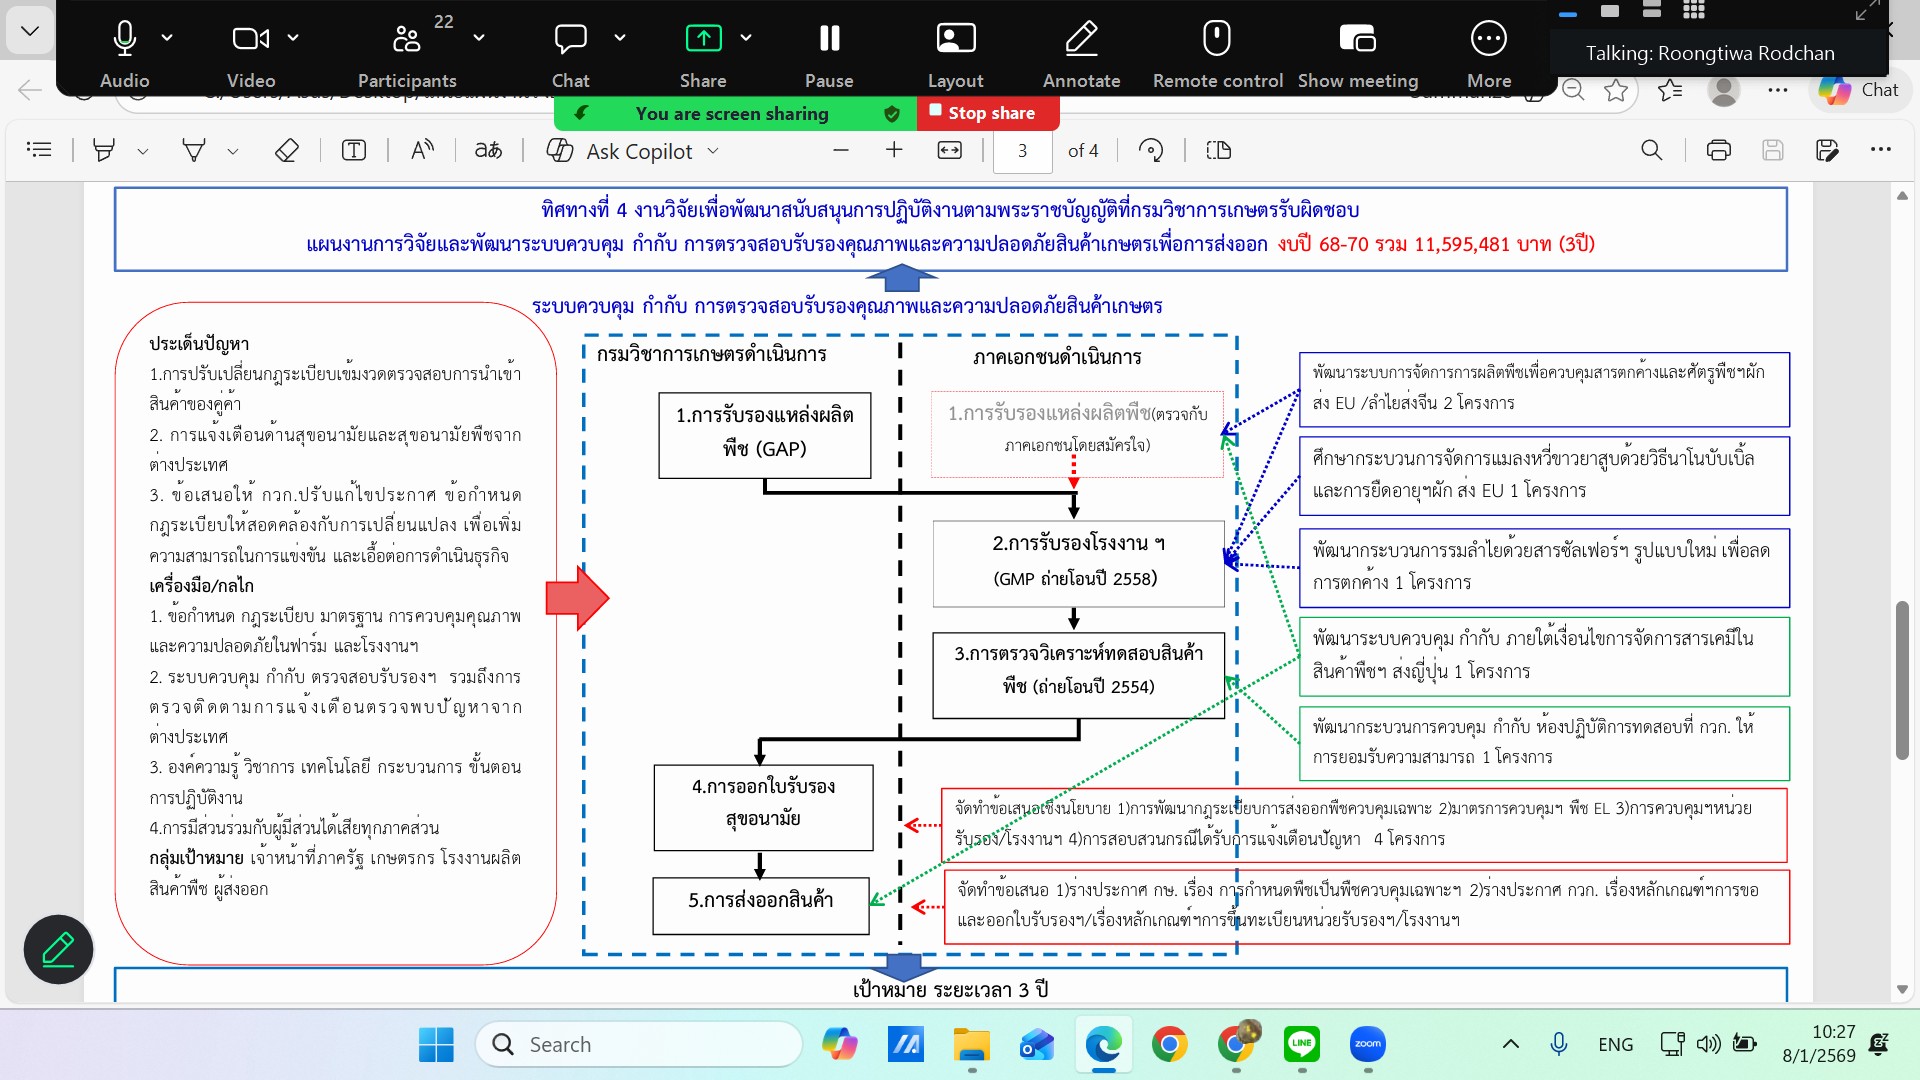1920x1080 pixels.
Task: Click the Layout icon in Zoom toolbar
Action: click(955, 39)
